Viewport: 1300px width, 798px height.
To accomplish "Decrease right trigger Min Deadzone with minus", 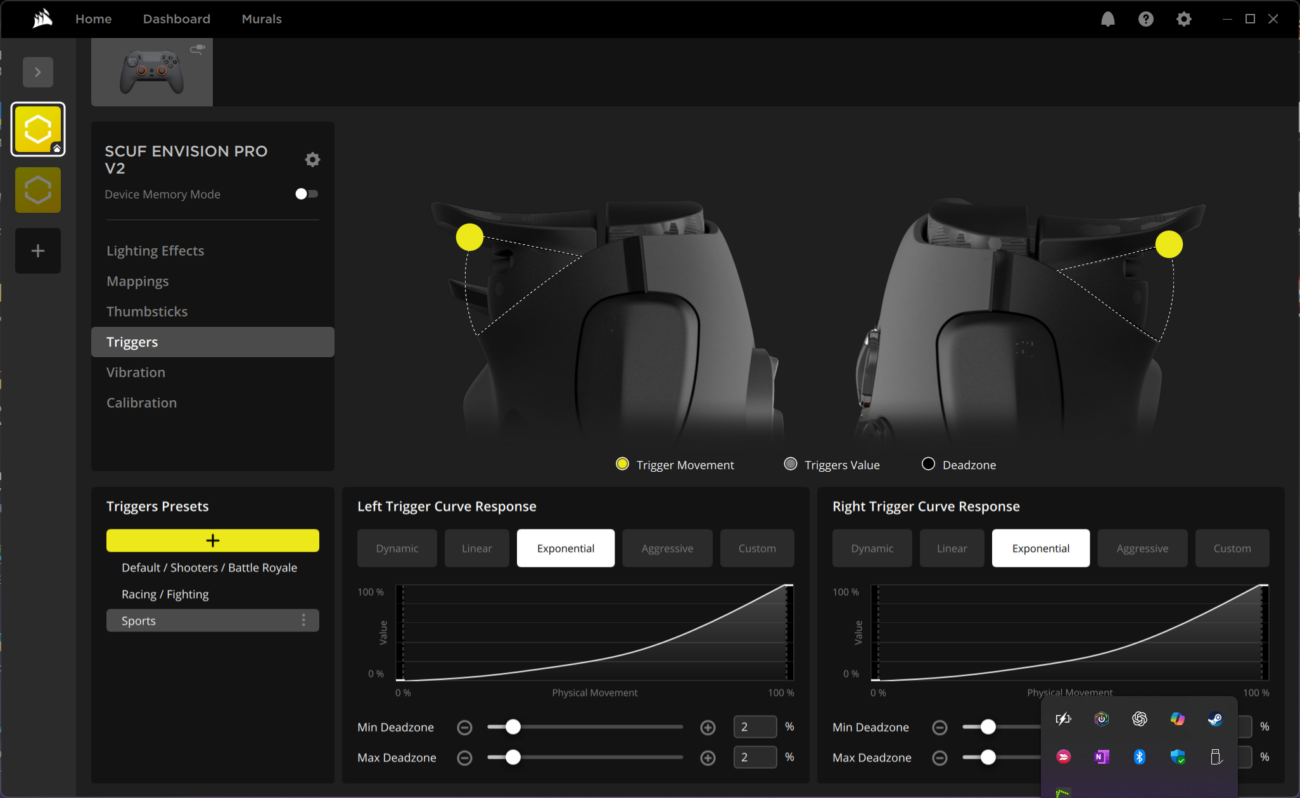I will click(x=939, y=728).
